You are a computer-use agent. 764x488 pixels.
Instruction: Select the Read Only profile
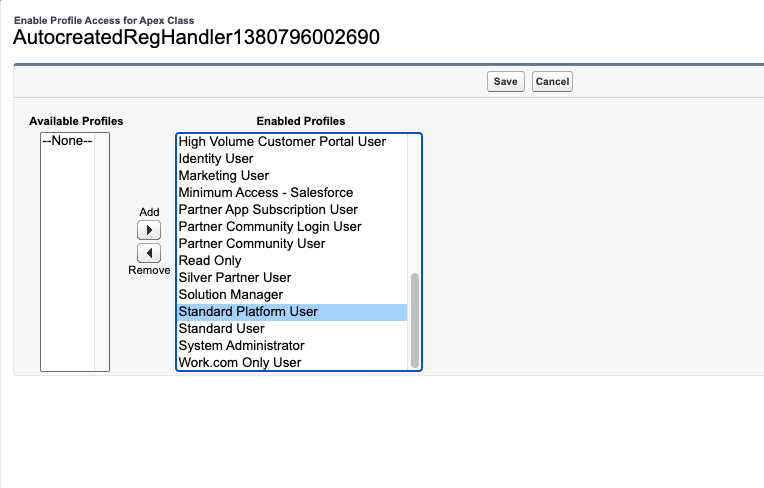point(210,261)
